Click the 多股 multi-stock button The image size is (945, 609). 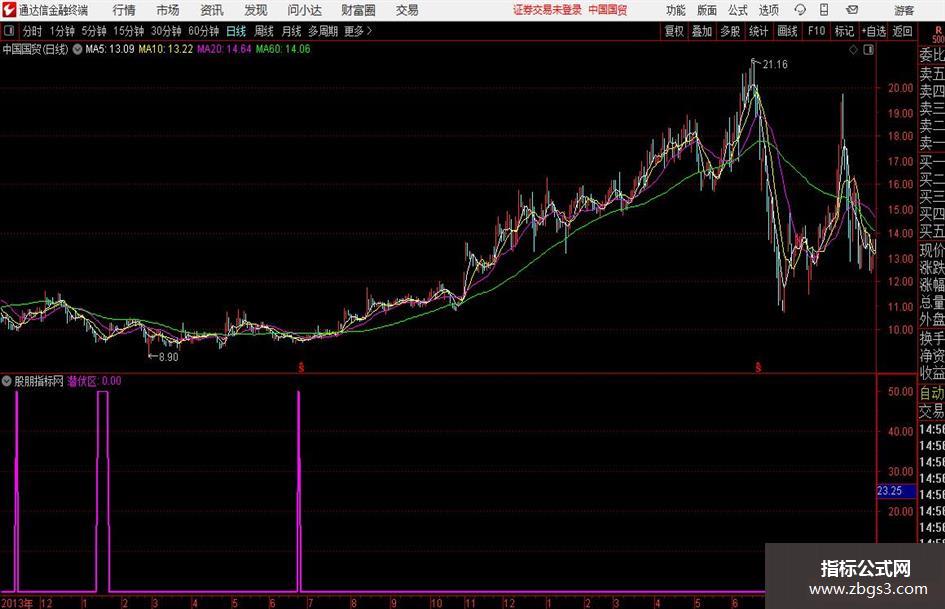[x=730, y=31]
